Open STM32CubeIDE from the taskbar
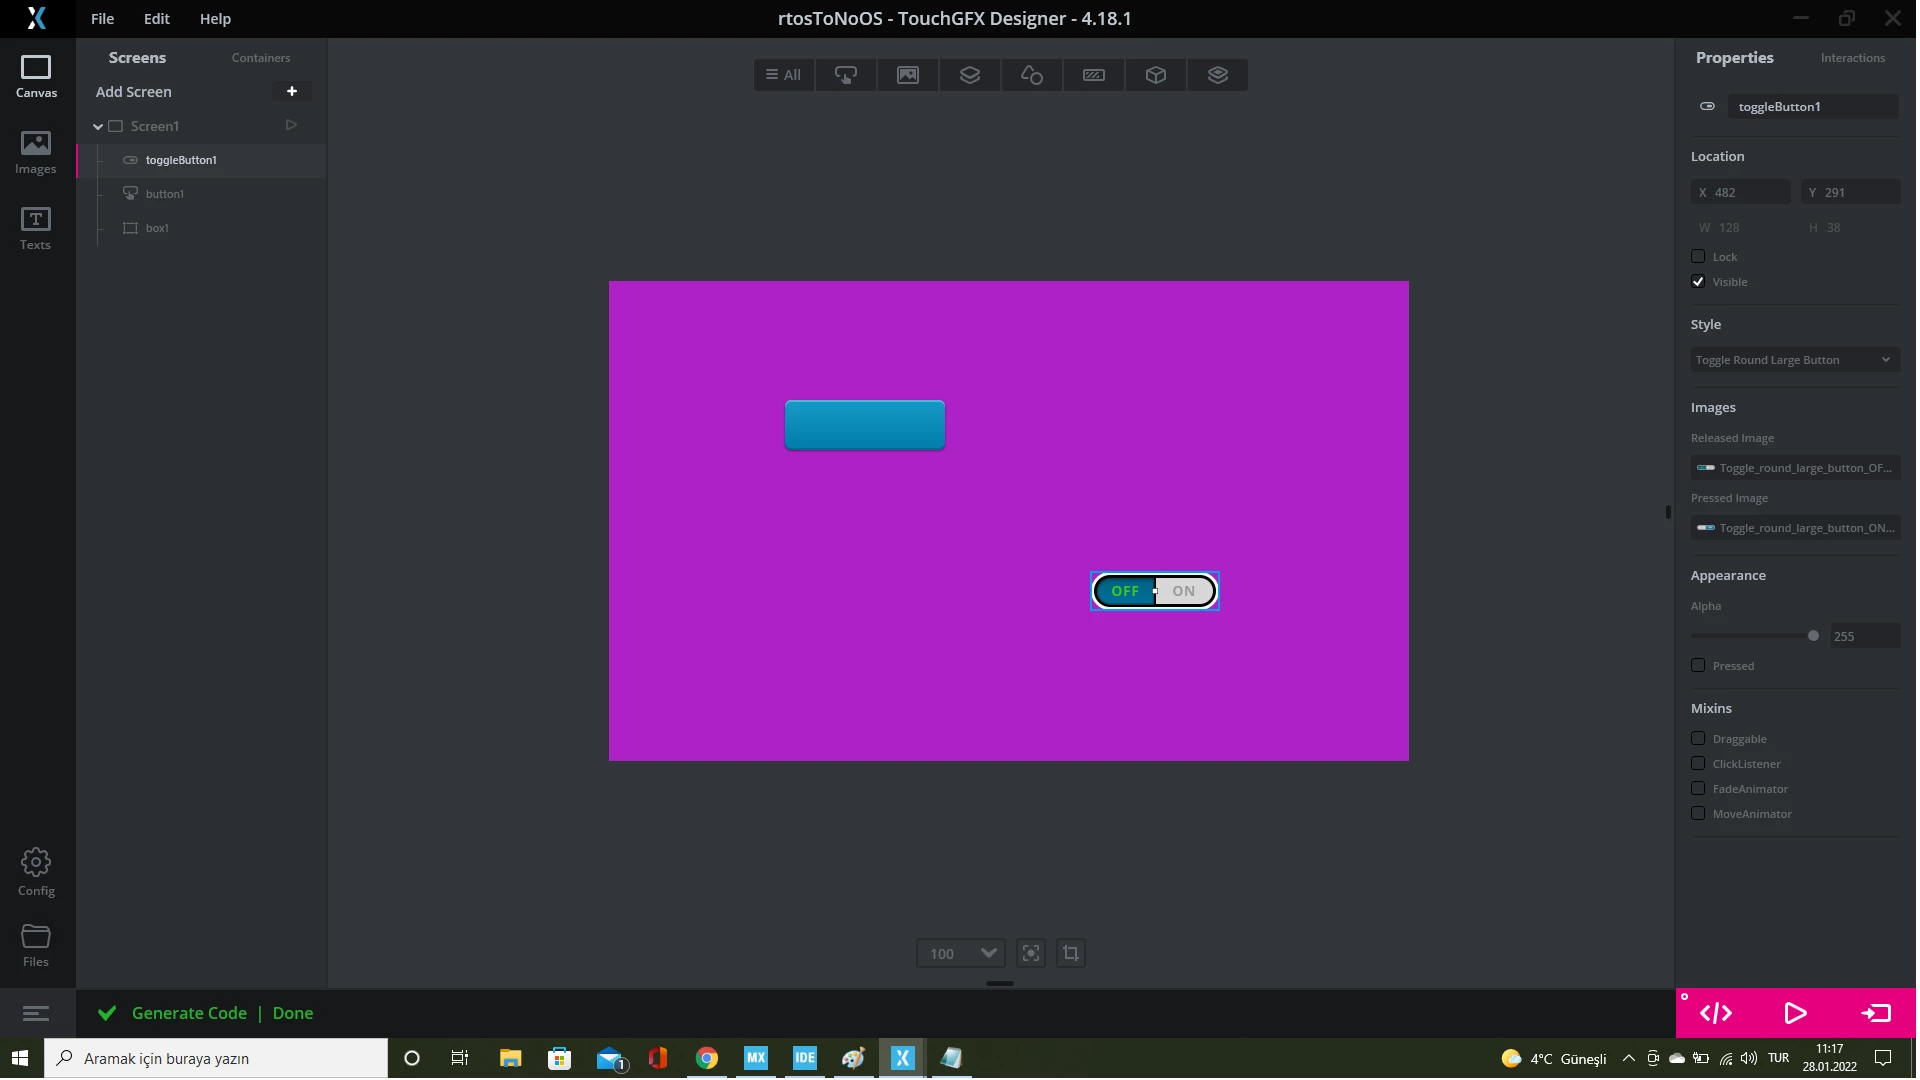Image resolution: width=1920 pixels, height=1080 pixels. pyautogui.click(x=804, y=1058)
